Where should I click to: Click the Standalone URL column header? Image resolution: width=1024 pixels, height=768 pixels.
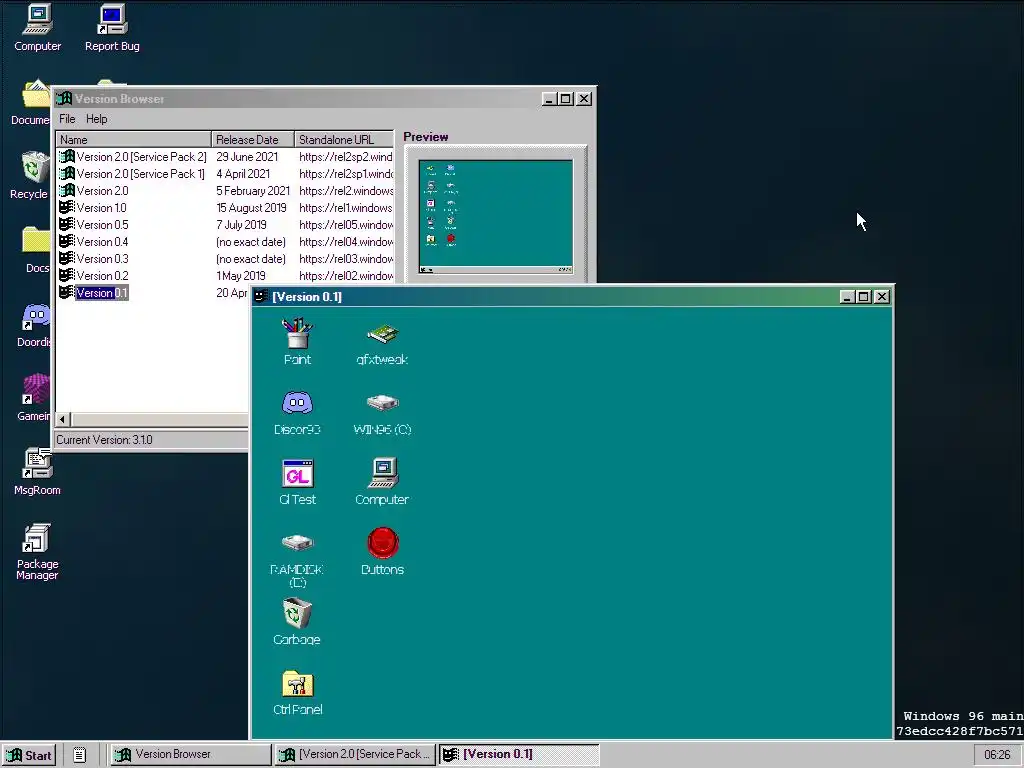(x=344, y=139)
